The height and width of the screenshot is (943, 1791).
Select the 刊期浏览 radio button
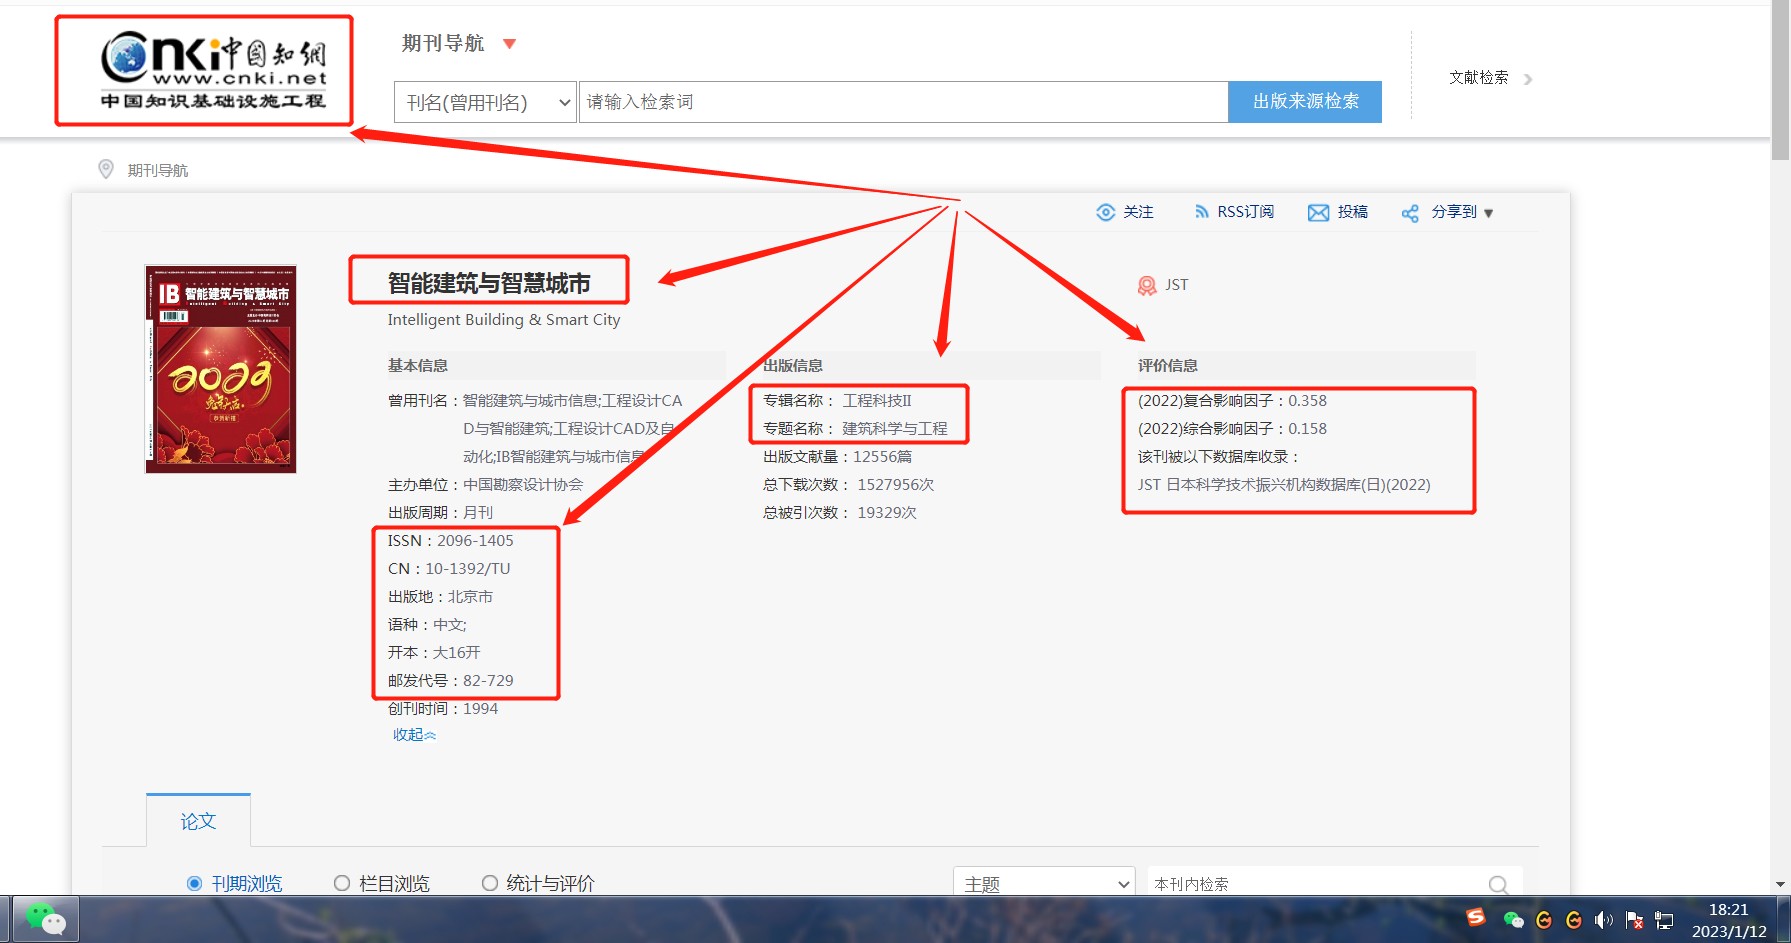195,883
